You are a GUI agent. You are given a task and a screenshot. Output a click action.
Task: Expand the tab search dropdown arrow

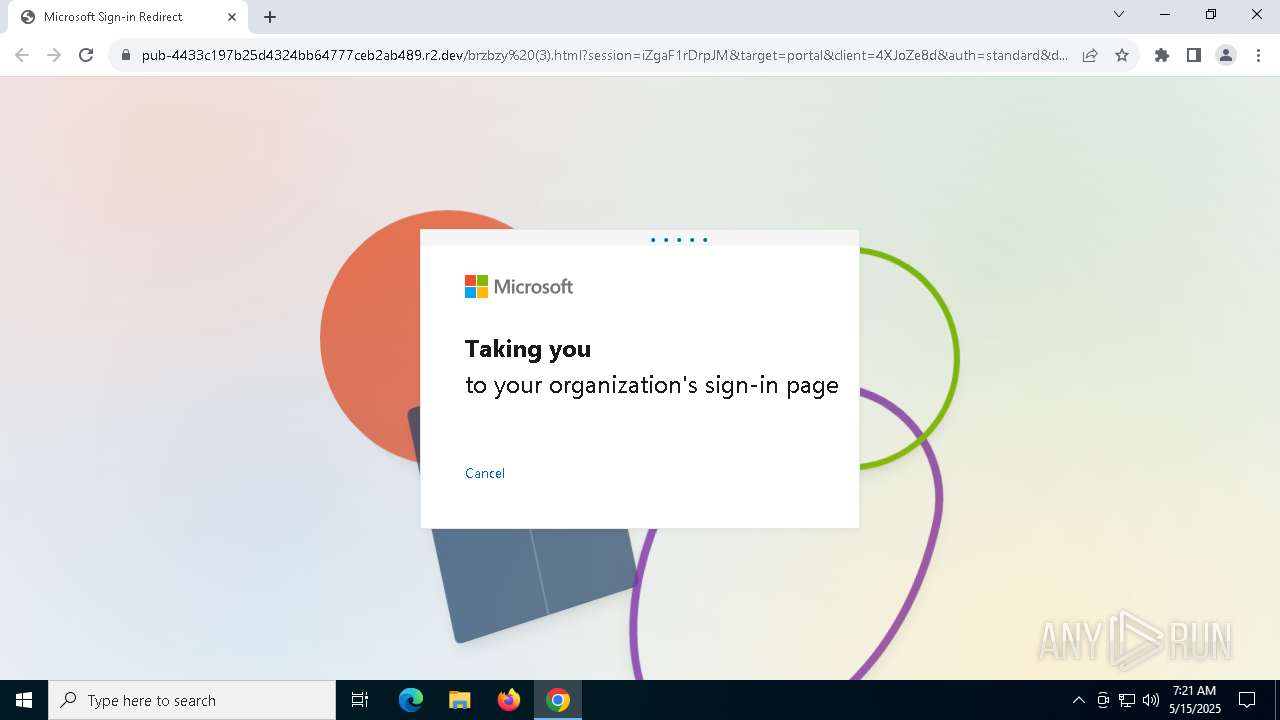tap(1119, 15)
